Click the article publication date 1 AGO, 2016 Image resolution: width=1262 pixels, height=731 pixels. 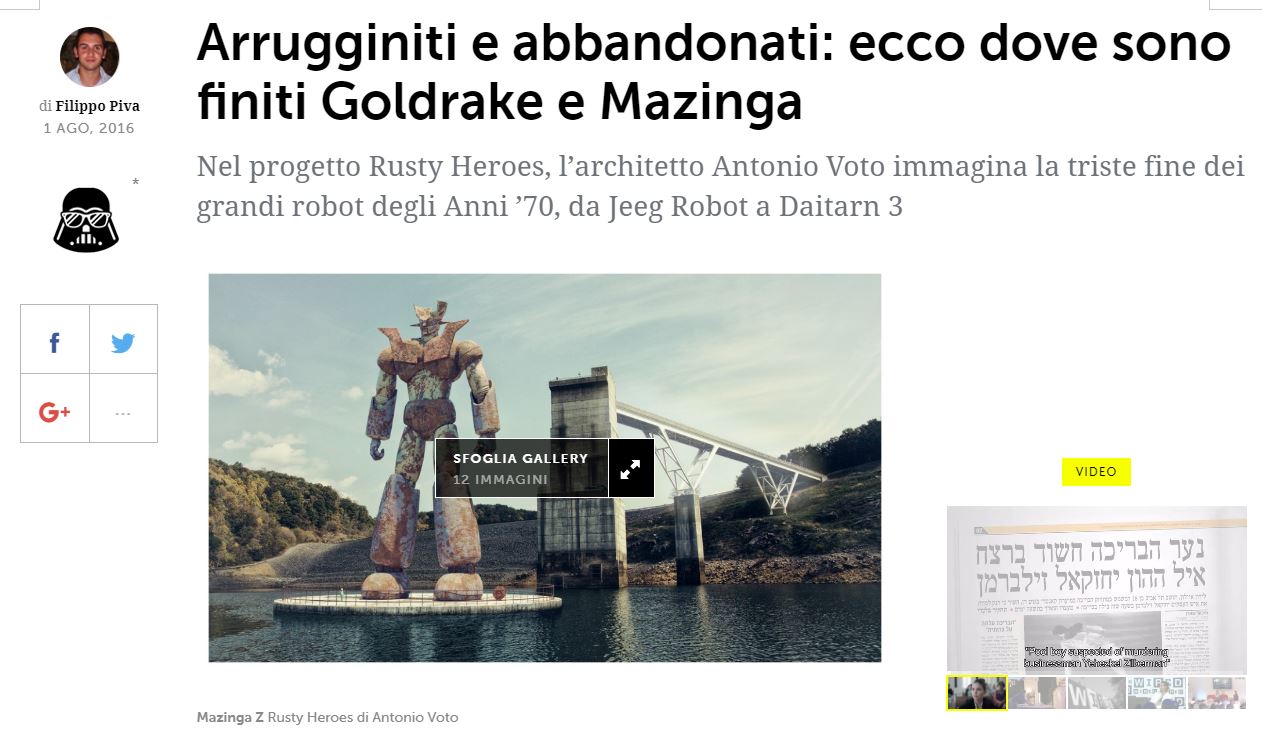click(89, 128)
